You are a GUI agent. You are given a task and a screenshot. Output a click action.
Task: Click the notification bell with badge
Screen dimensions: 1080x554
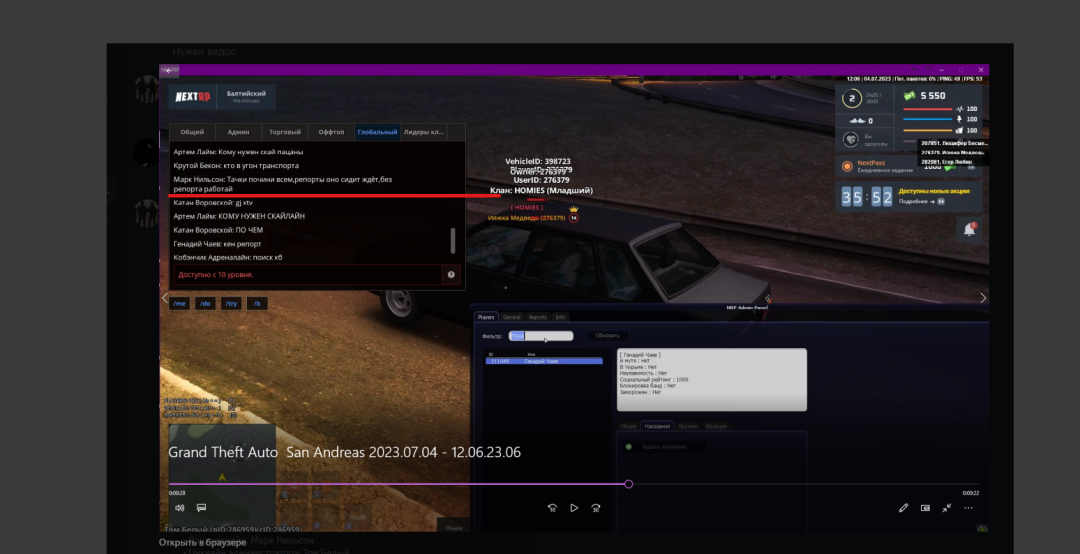click(969, 229)
